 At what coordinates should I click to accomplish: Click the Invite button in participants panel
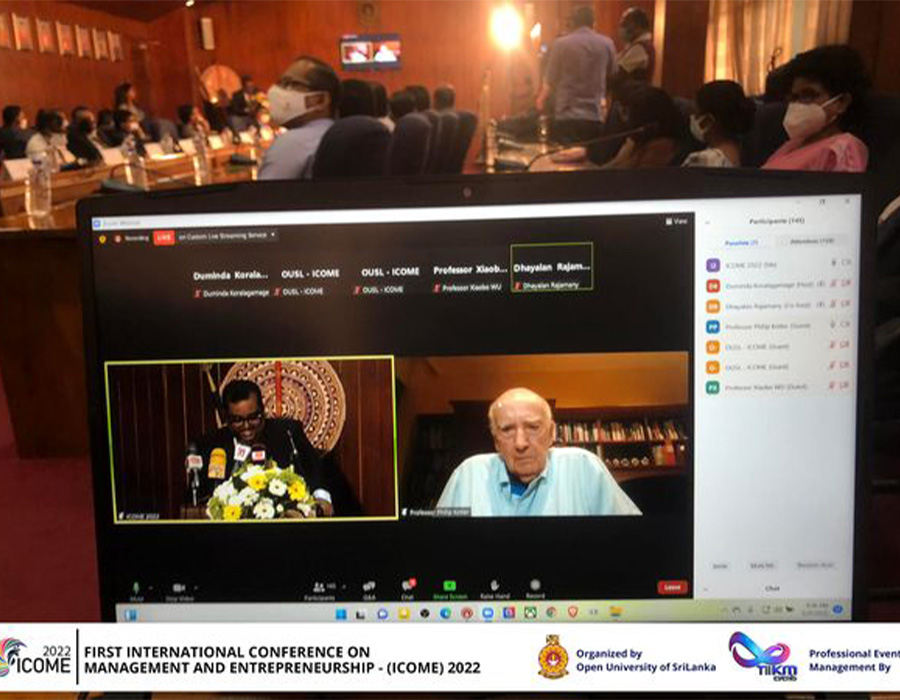[720, 565]
